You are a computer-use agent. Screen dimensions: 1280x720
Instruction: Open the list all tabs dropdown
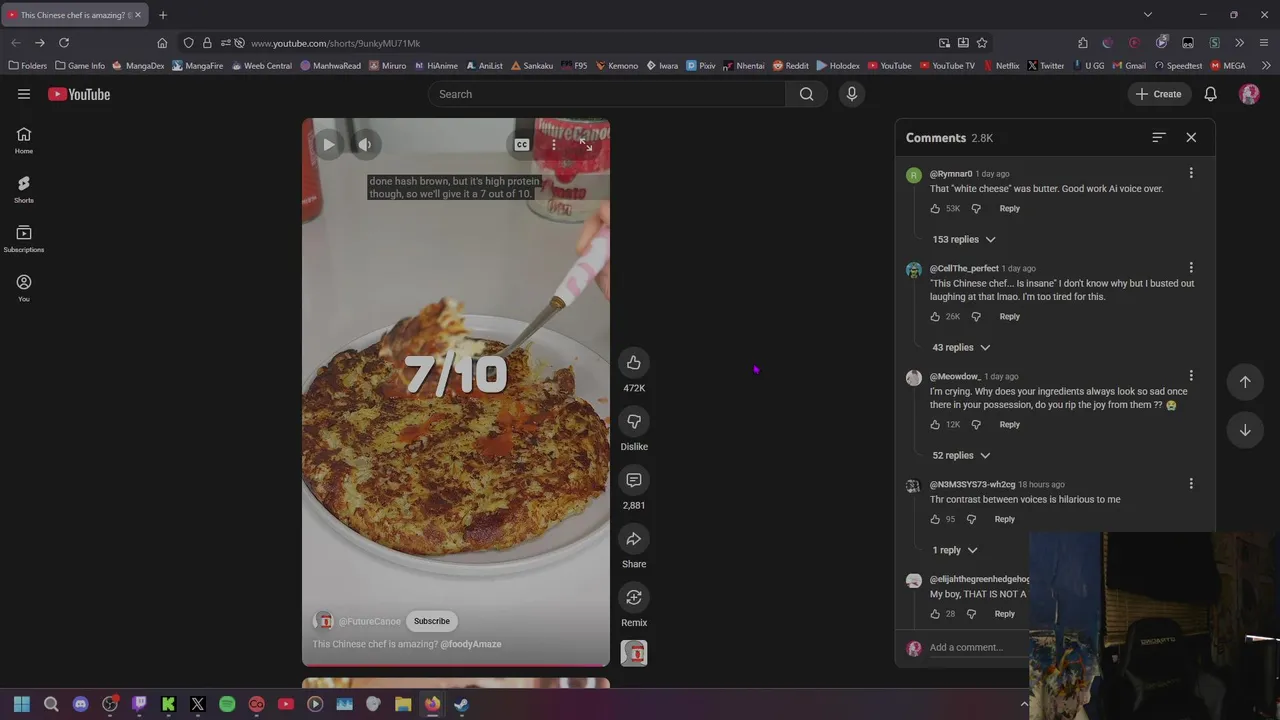coord(1148,15)
